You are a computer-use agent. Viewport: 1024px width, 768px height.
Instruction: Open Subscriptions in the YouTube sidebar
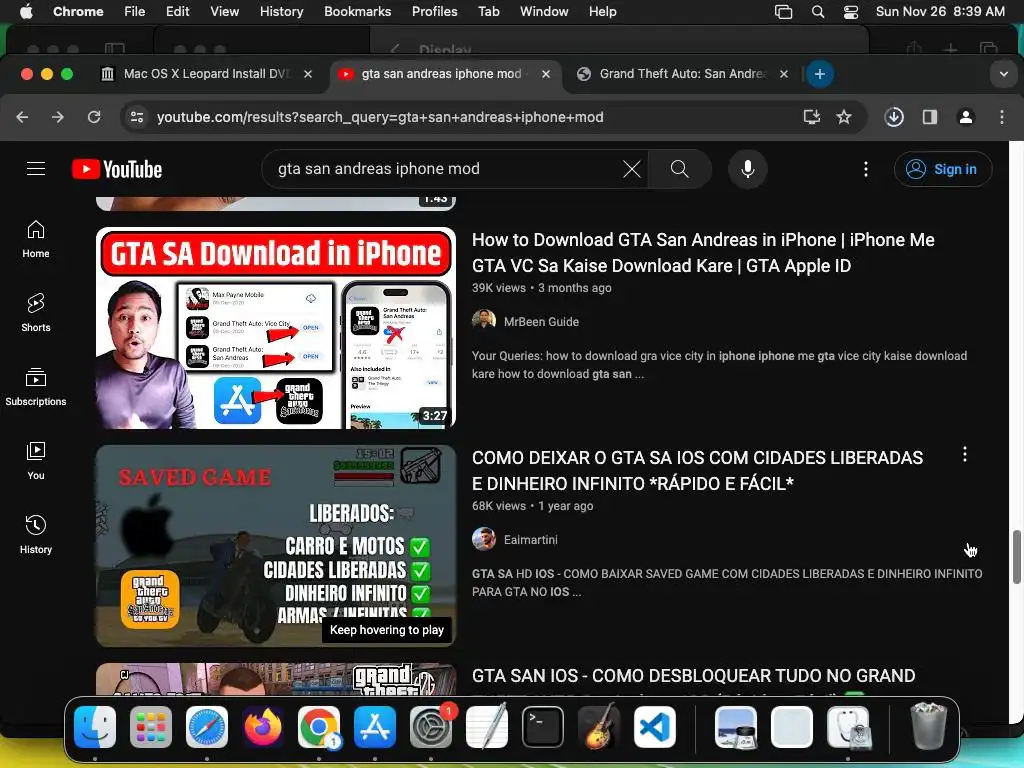[36, 387]
